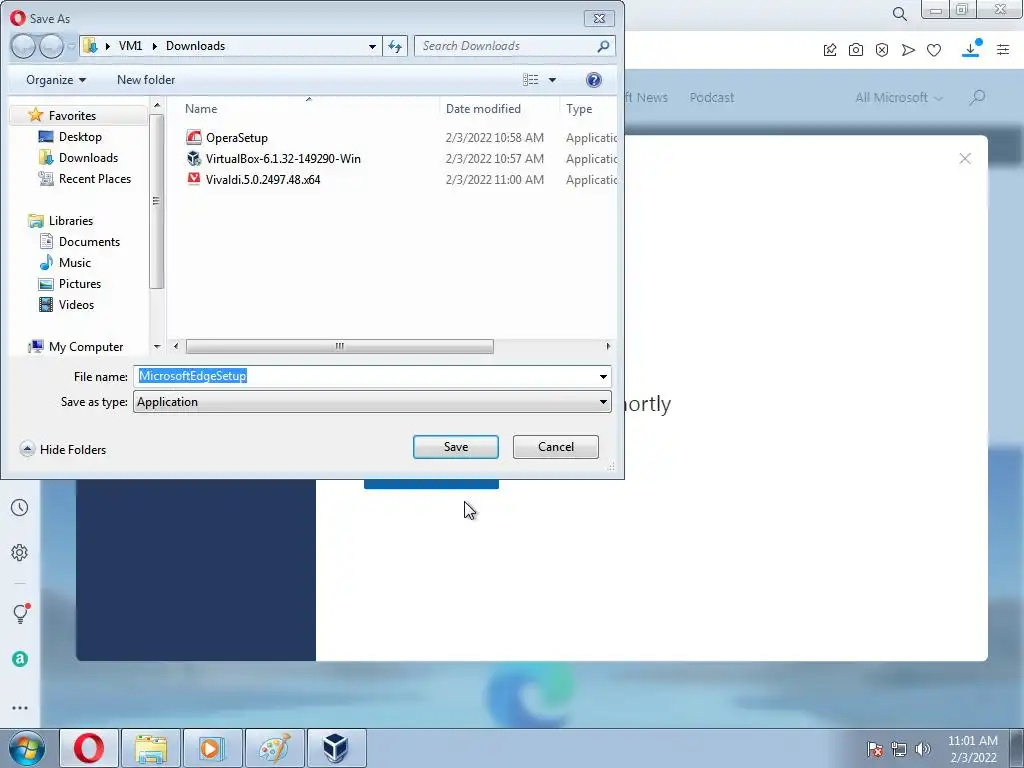The width and height of the screenshot is (1024, 768).
Task: Click Downloads in the address breadcrumb
Action: tap(195, 46)
